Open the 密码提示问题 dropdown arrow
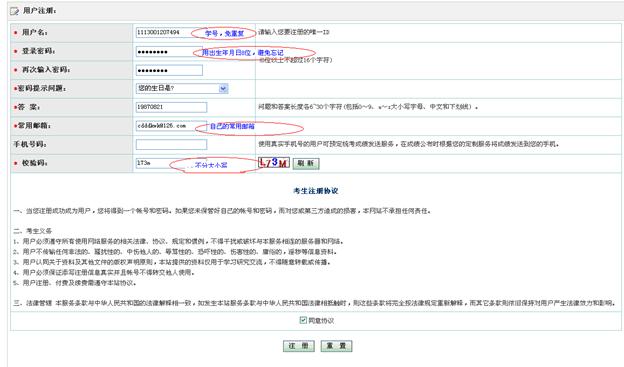 [223, 88]
